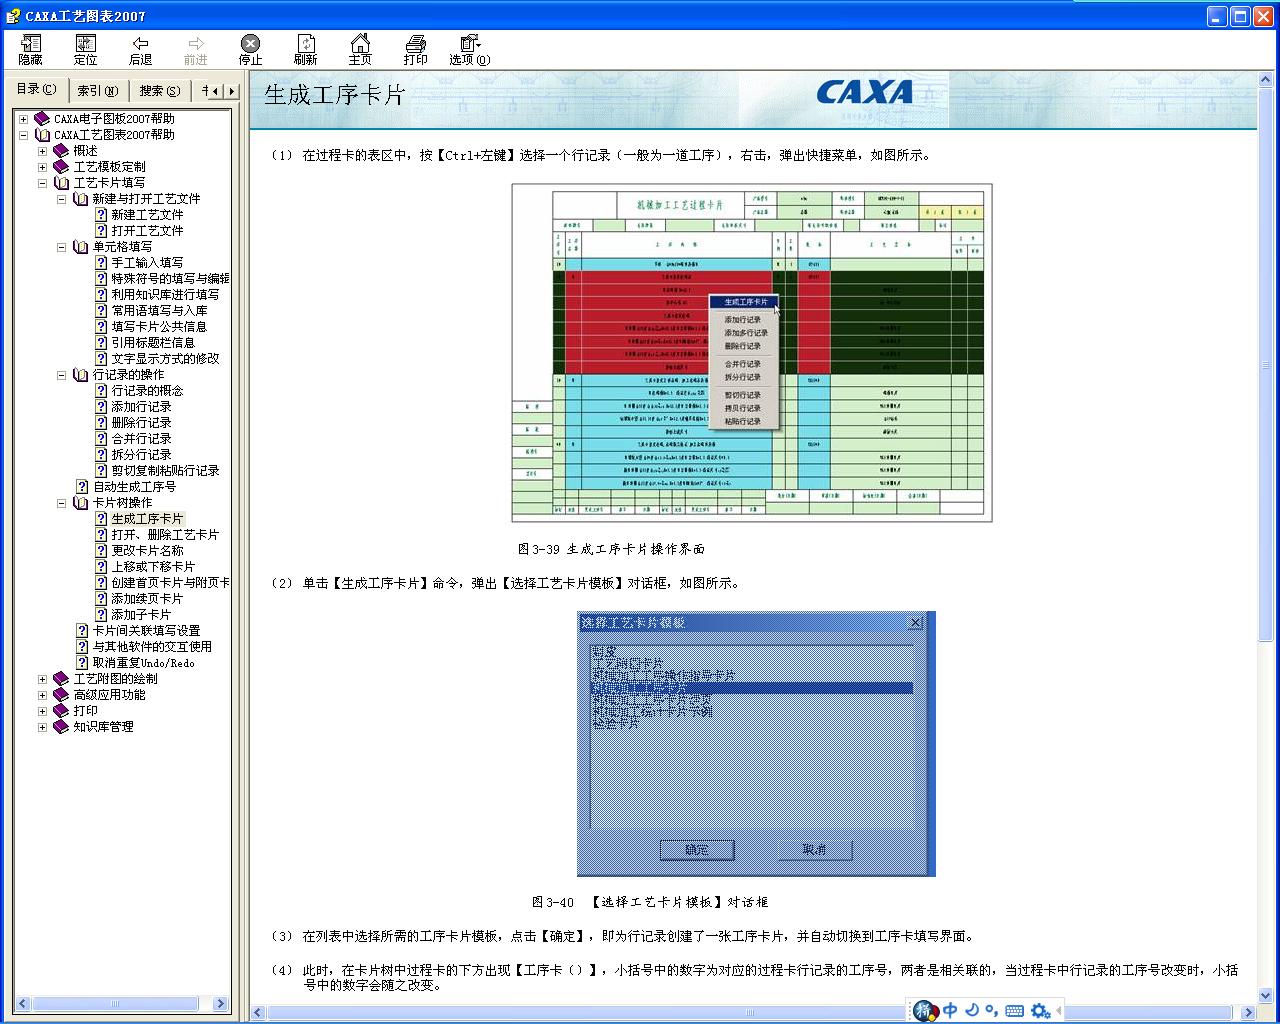This screenshot has width=1280, height=1024.
Task: Click the IME punctuation icon
Action: pos(991,1011)
